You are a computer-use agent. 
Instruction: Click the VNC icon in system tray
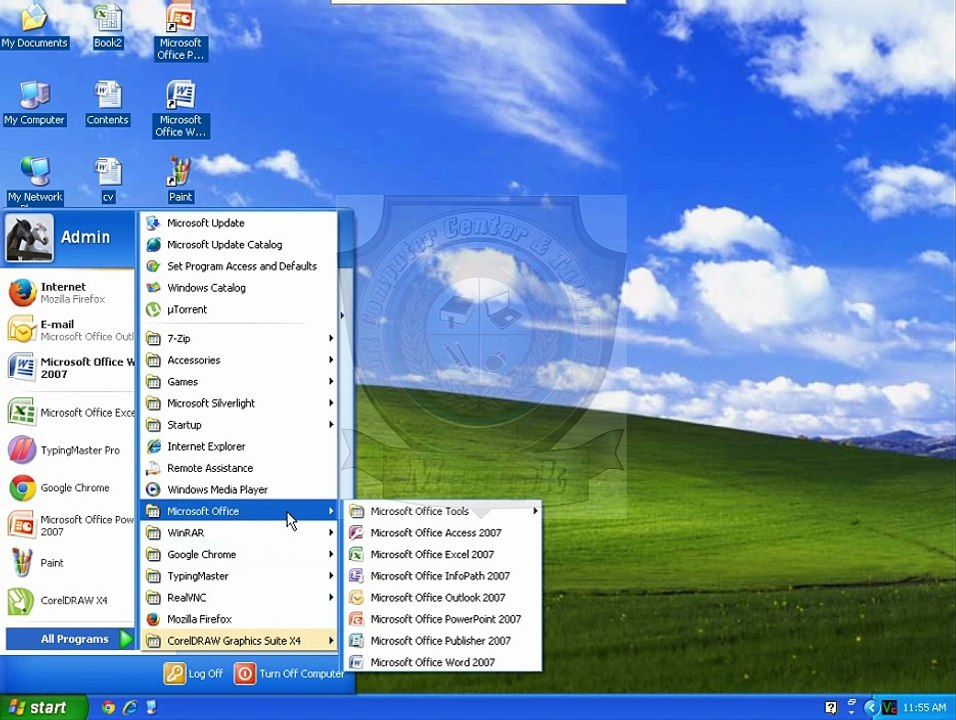890,707
